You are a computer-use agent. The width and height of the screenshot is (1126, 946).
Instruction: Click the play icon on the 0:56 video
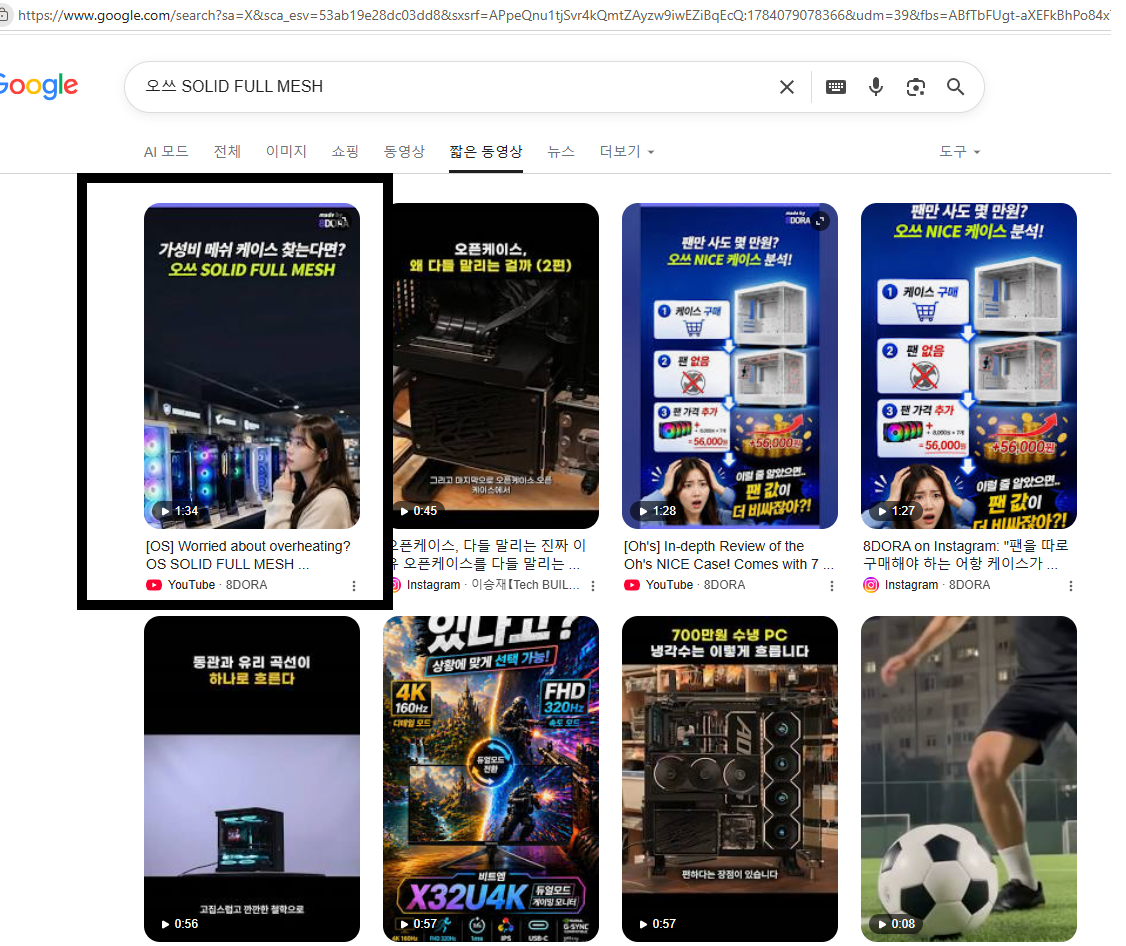tap(165, 924)
